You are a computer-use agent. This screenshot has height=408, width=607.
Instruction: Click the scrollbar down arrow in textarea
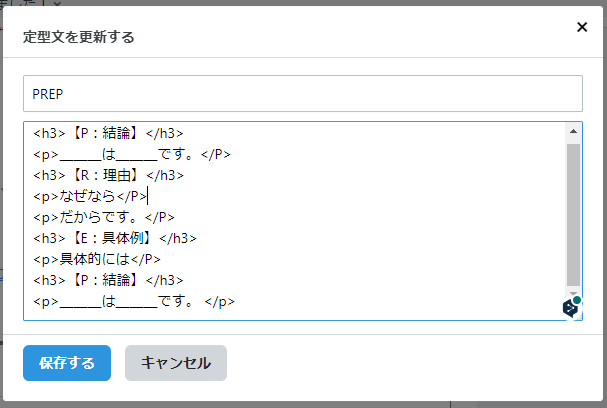pos(573,293)
